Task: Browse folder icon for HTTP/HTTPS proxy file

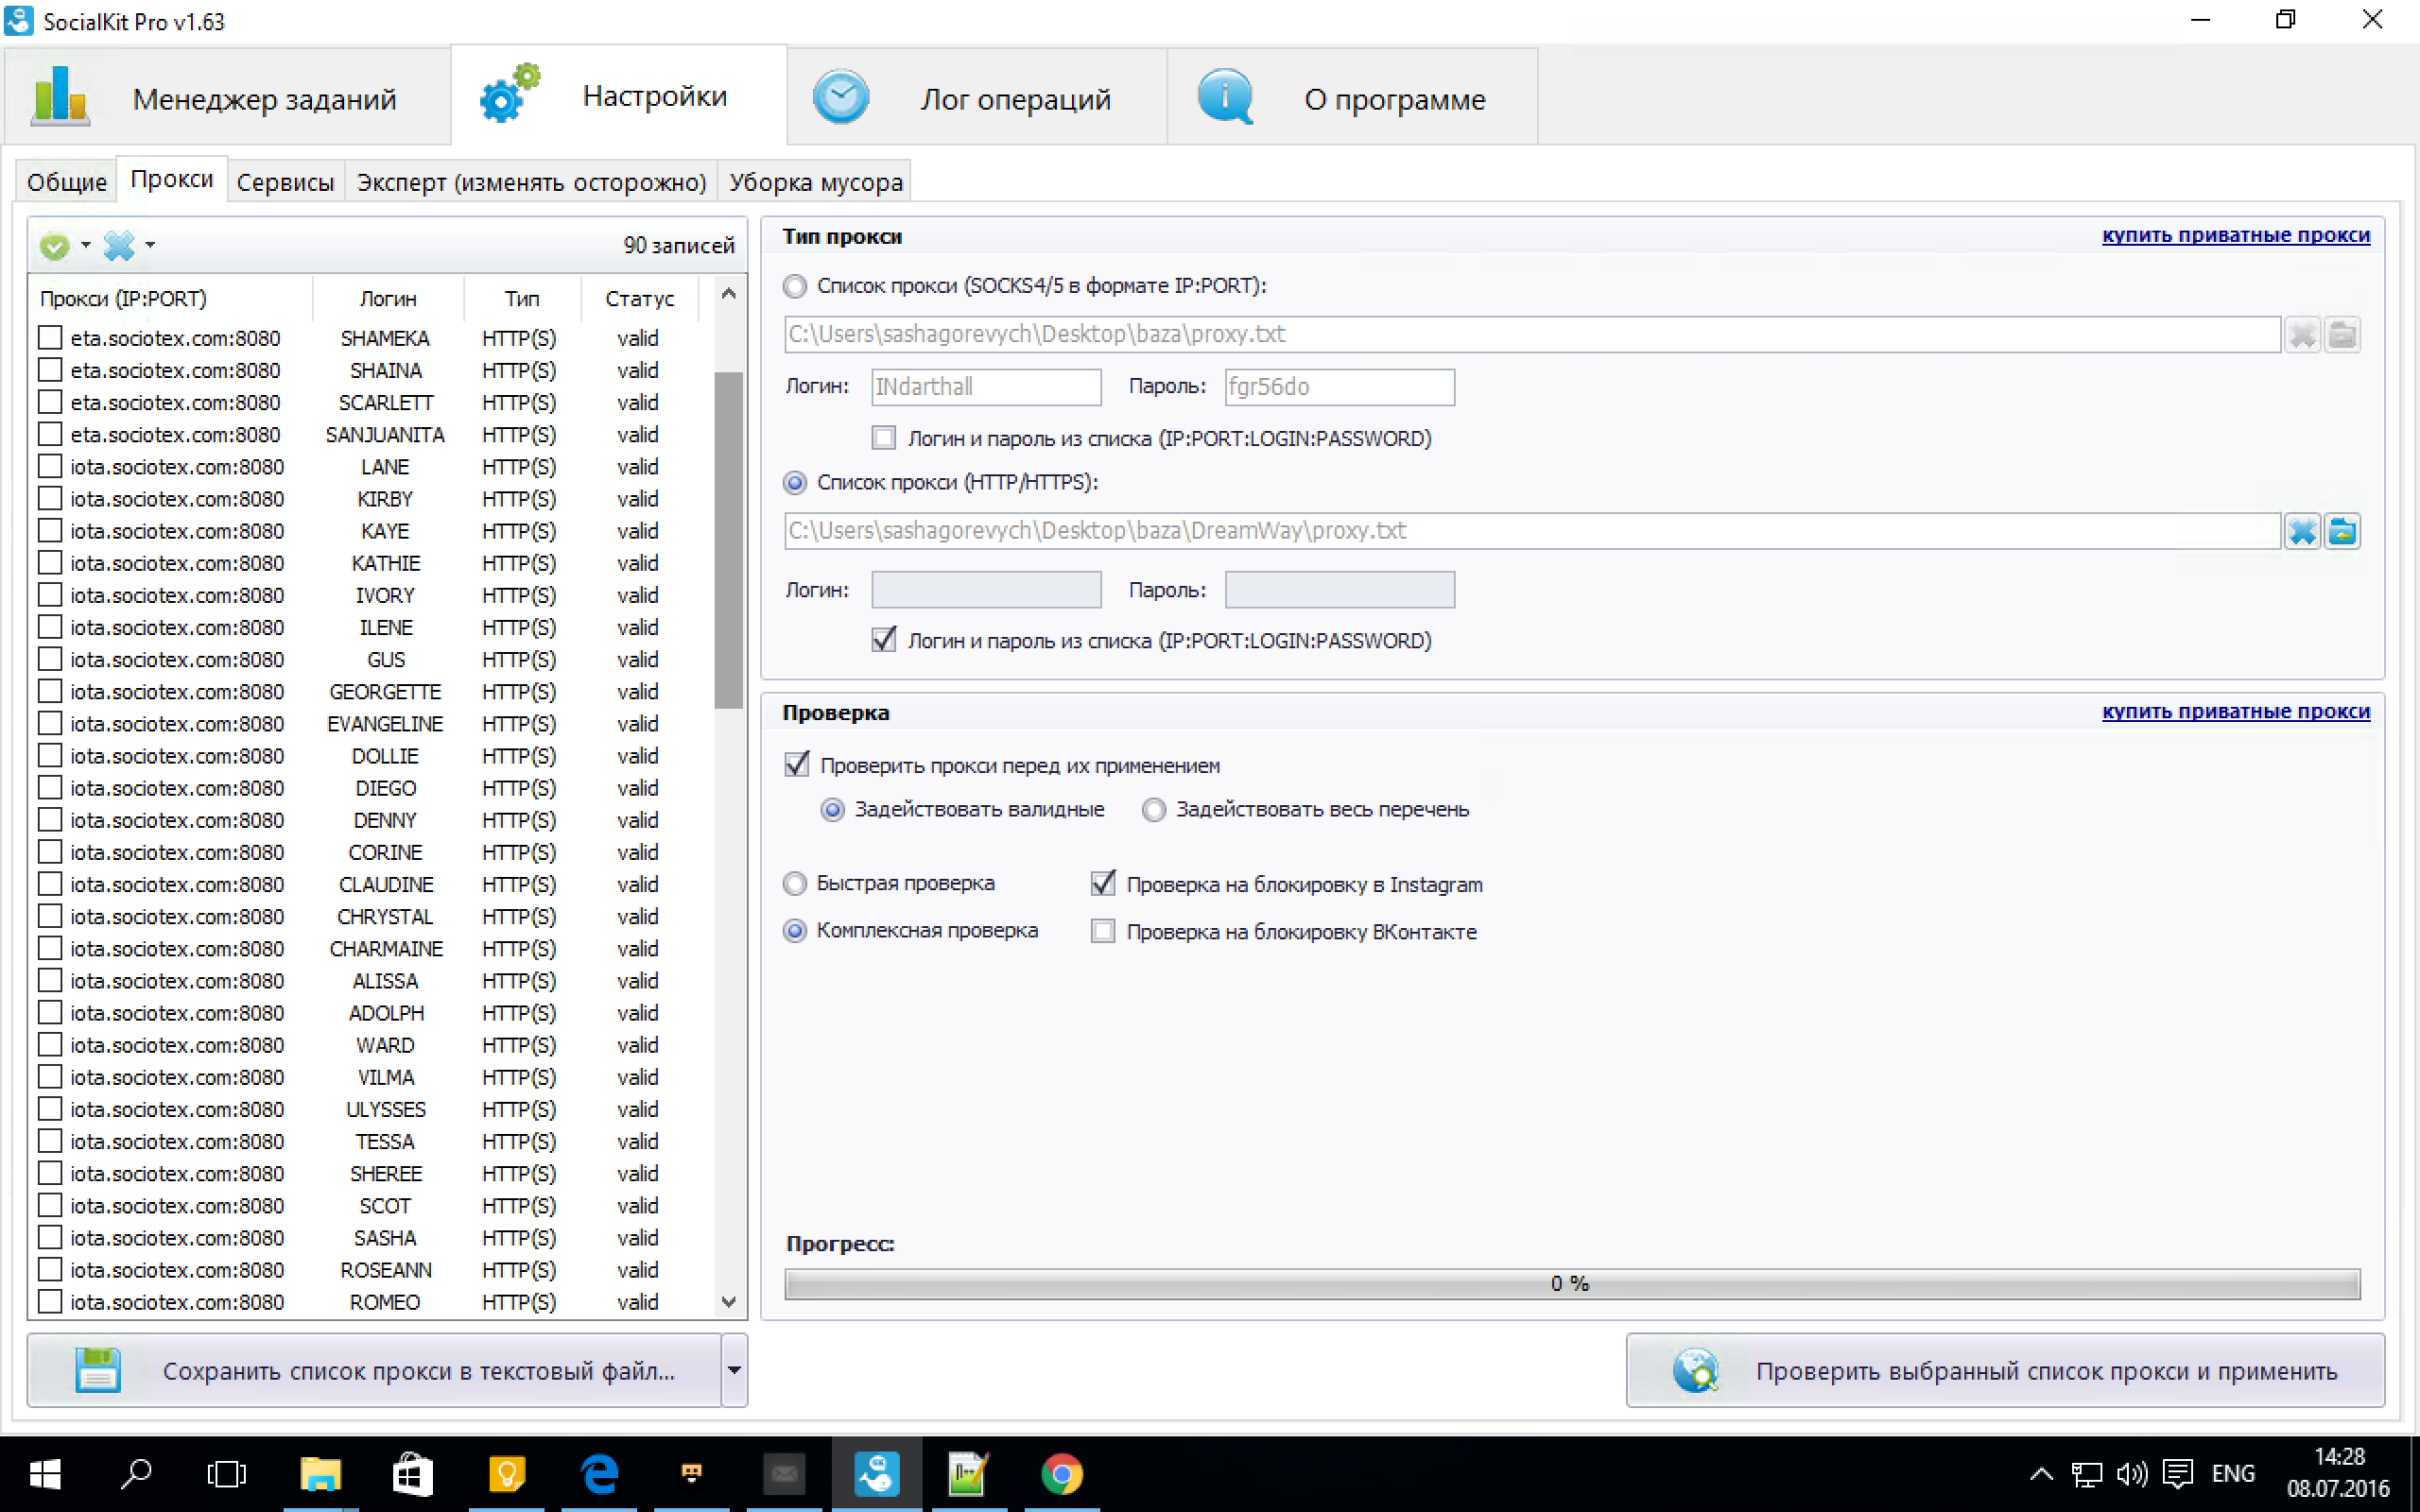Action: point(2342,531)
